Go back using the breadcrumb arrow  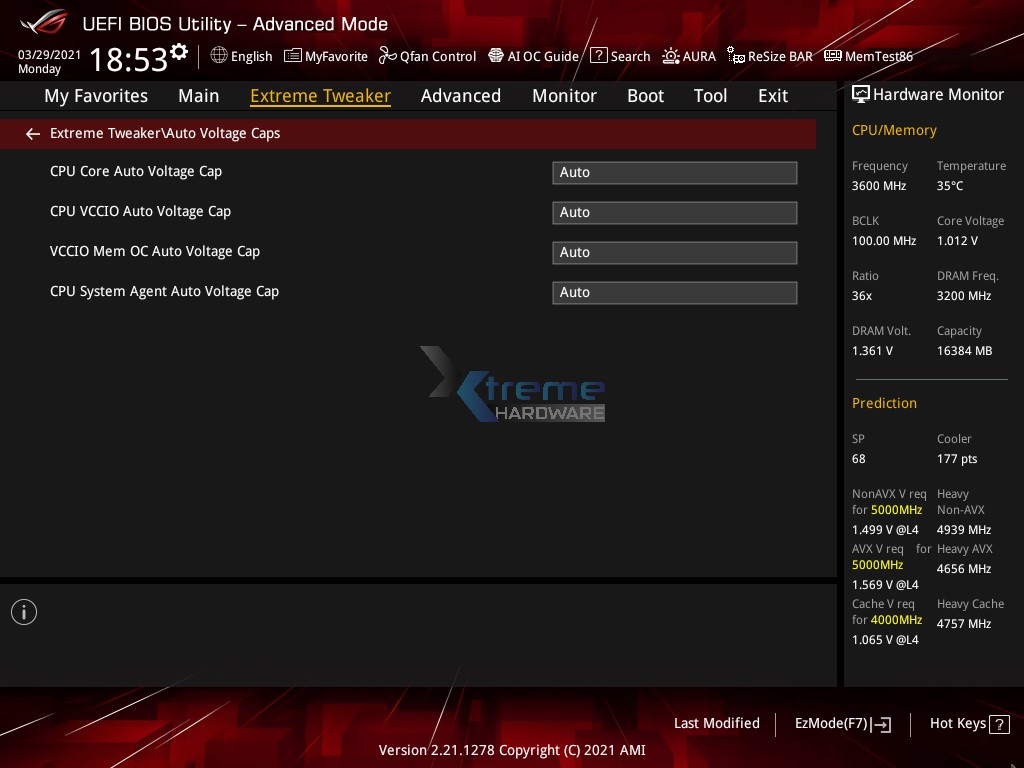[32, 133]
